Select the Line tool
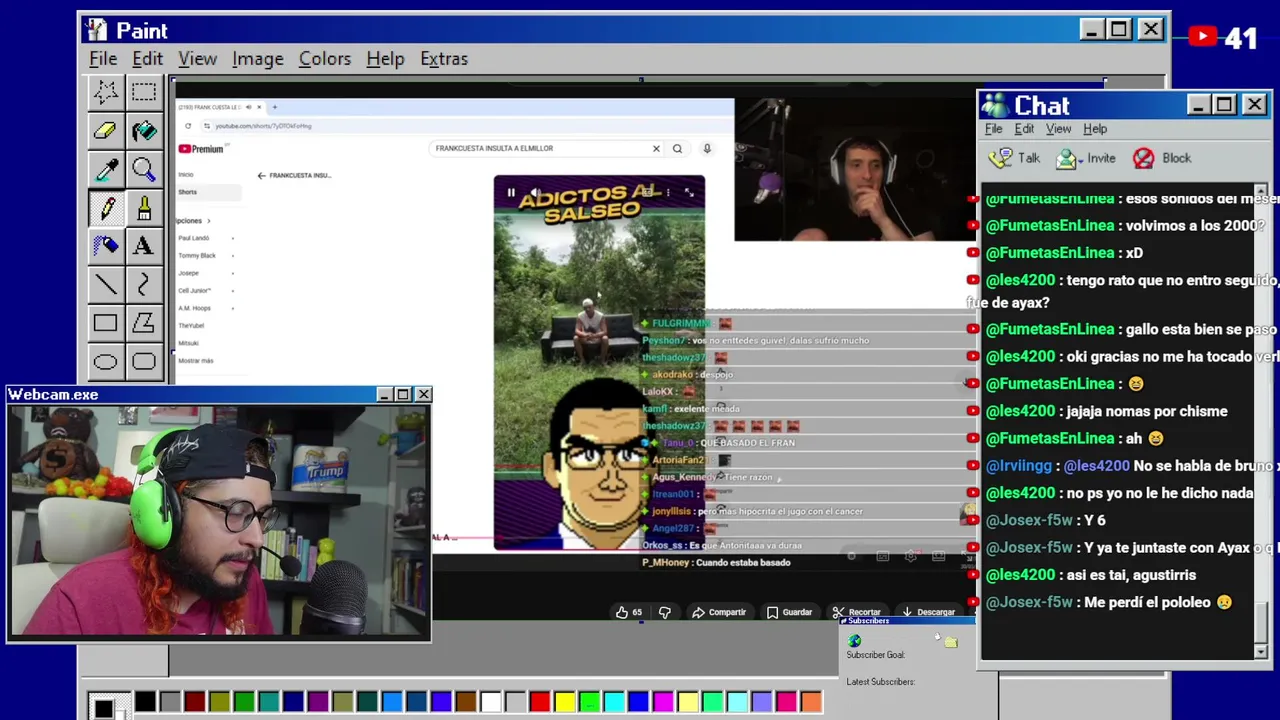Screen dimensions: 1280x720 (x=105, y=285)
